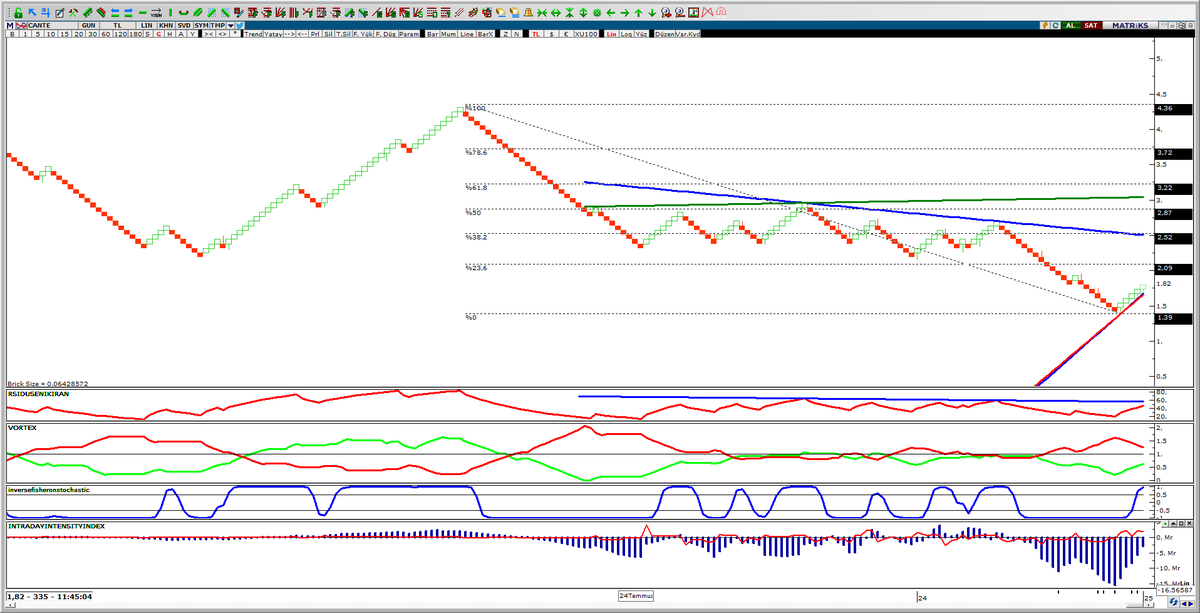Toggle the Yüz percent scale option
The height and width of the screenshot is (613, 1200).
pyautogui.click(x=641, y=34)
